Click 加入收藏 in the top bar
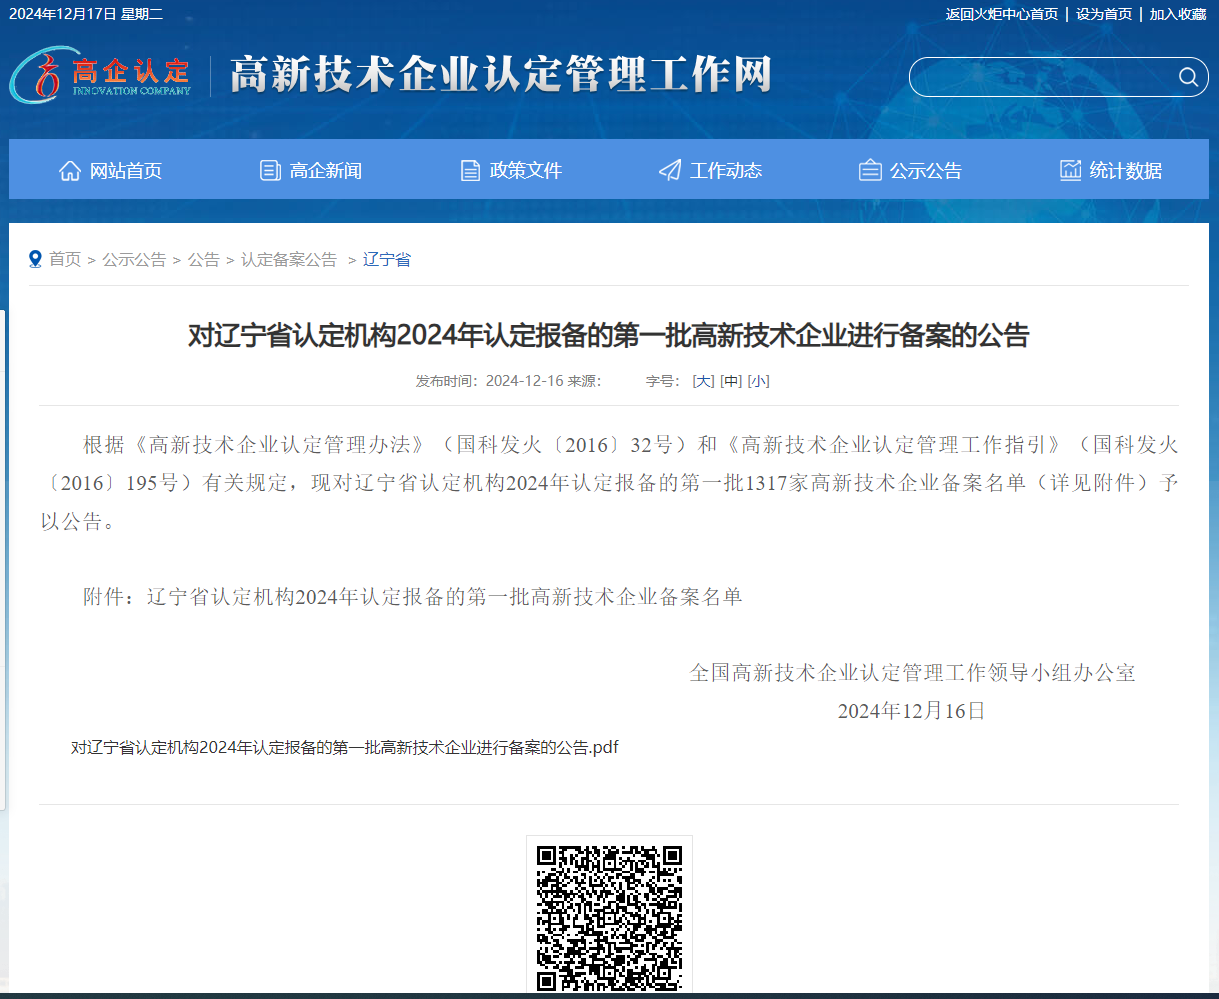 pyautogui.click(x=1177, y=14)
